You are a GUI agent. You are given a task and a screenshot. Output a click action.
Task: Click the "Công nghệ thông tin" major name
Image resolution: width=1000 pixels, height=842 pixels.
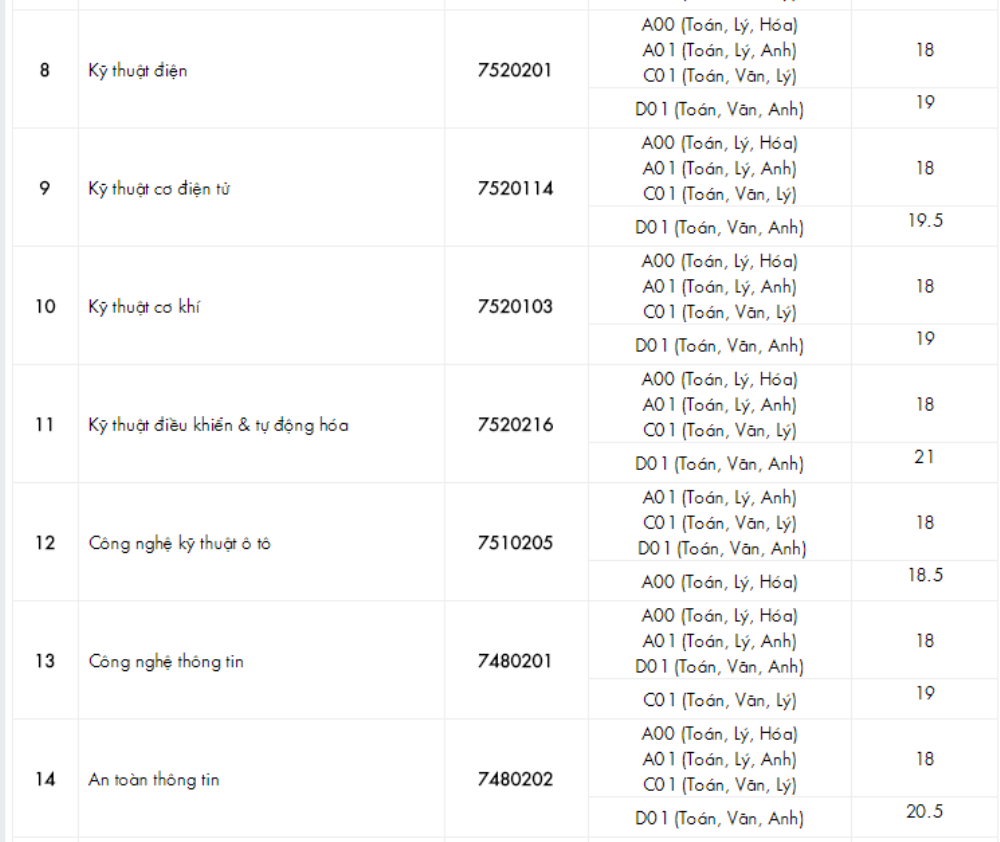pyautogui.click(x=166, y=662)
